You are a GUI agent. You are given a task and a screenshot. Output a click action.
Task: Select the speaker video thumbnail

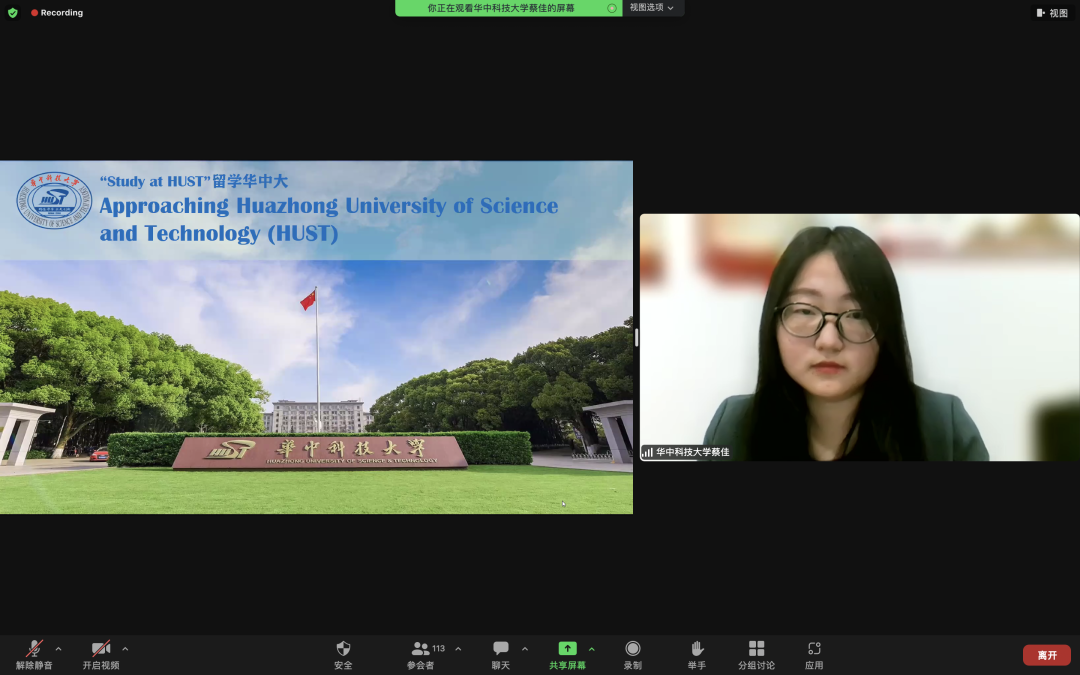click(x=859, y=337)
